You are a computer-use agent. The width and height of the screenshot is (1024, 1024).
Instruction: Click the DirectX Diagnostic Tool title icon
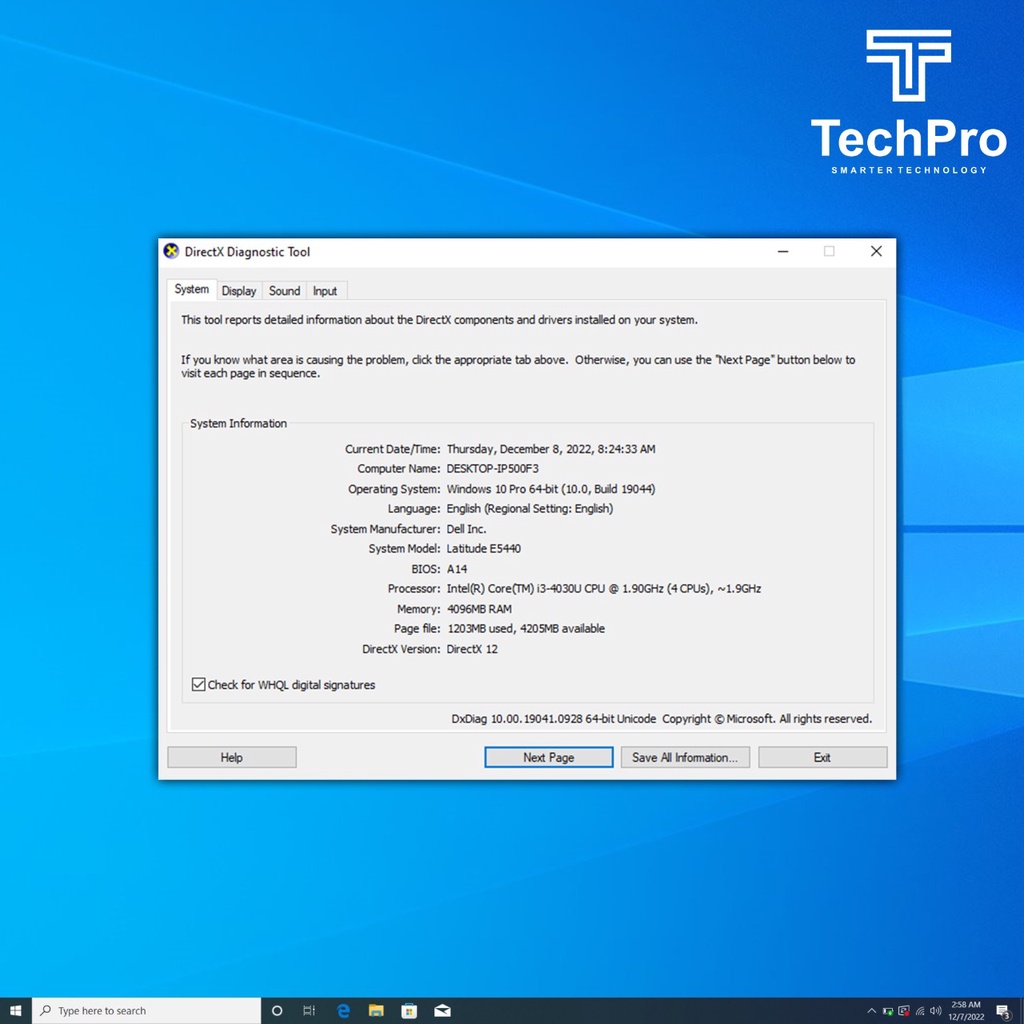click(x=171, y=252)
